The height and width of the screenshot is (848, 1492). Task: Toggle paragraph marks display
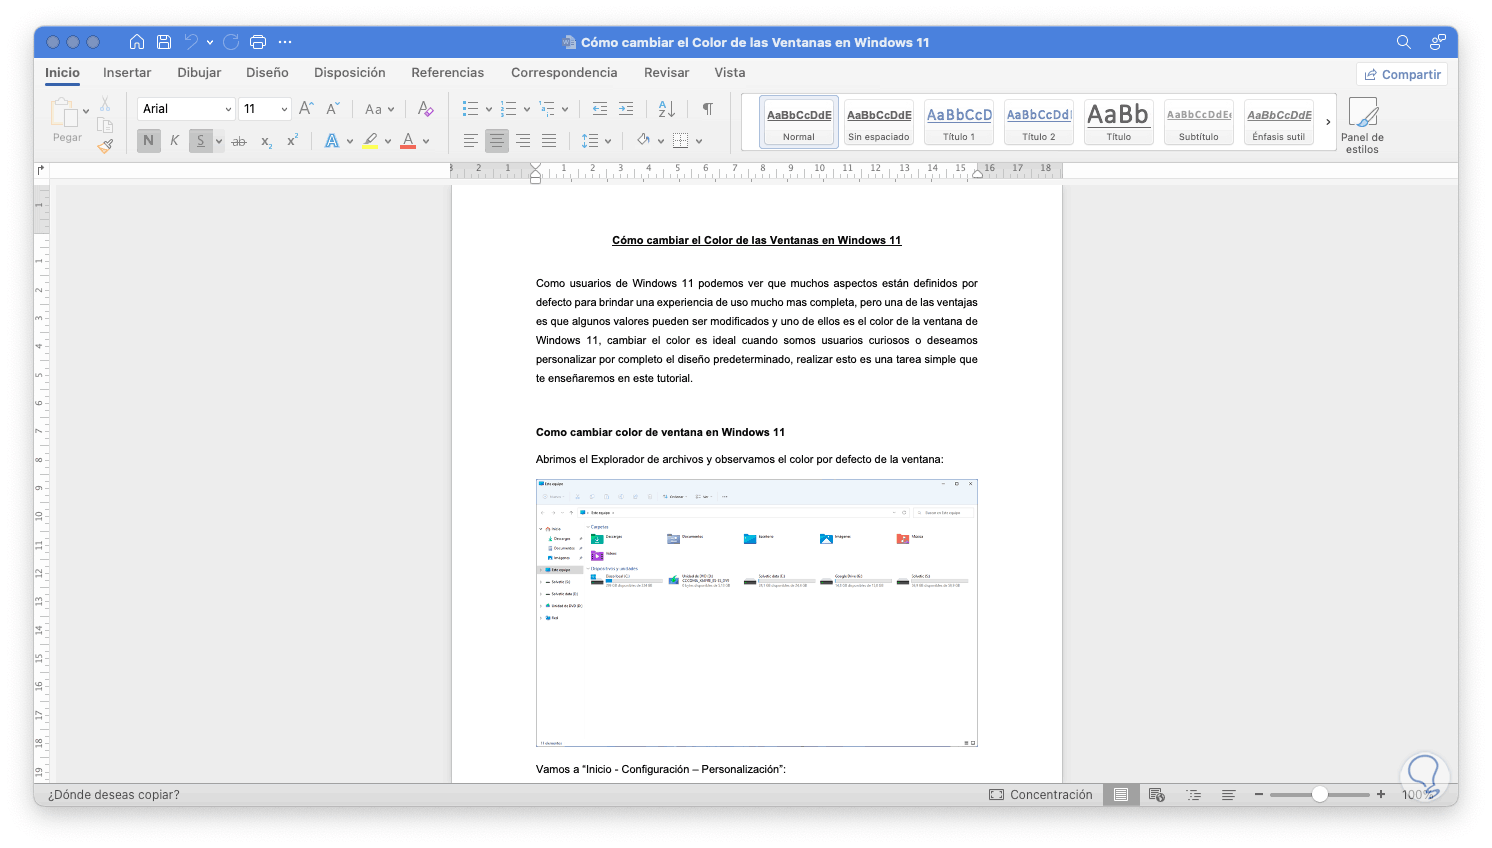(708, 109)
